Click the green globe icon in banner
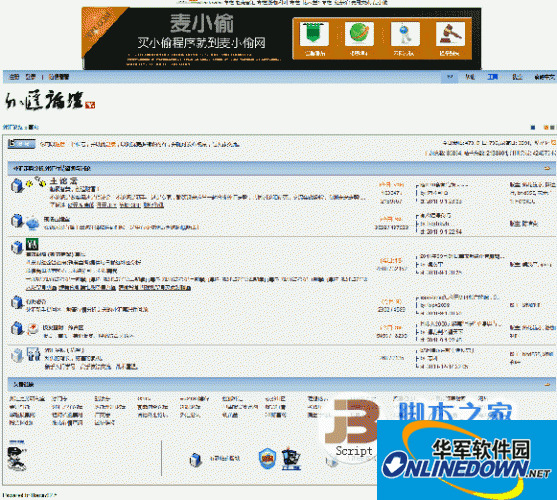This screenshot has height=500, width=557. tap(359, 34)
